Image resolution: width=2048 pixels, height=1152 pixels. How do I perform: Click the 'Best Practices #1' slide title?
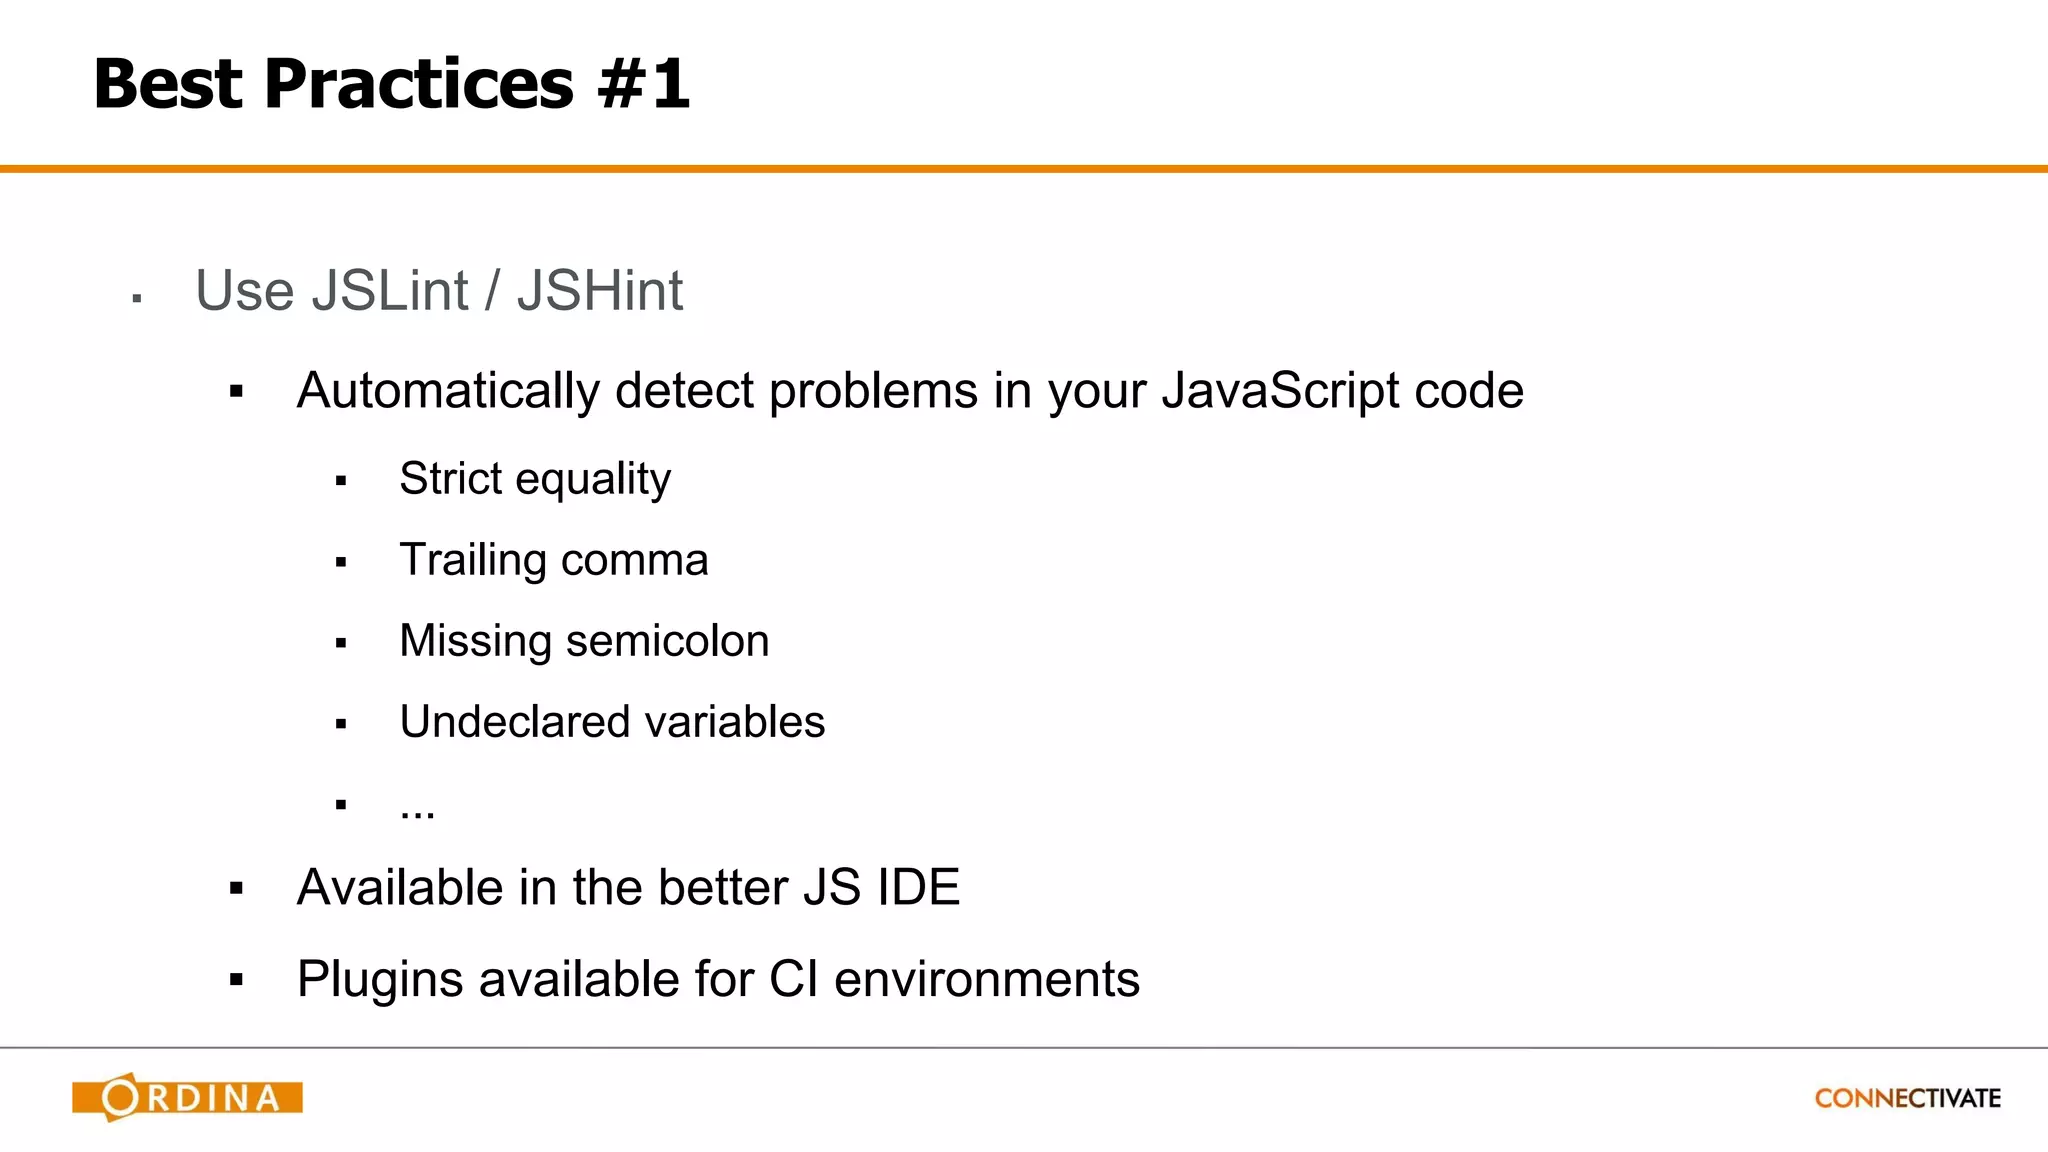coord(391,83)
